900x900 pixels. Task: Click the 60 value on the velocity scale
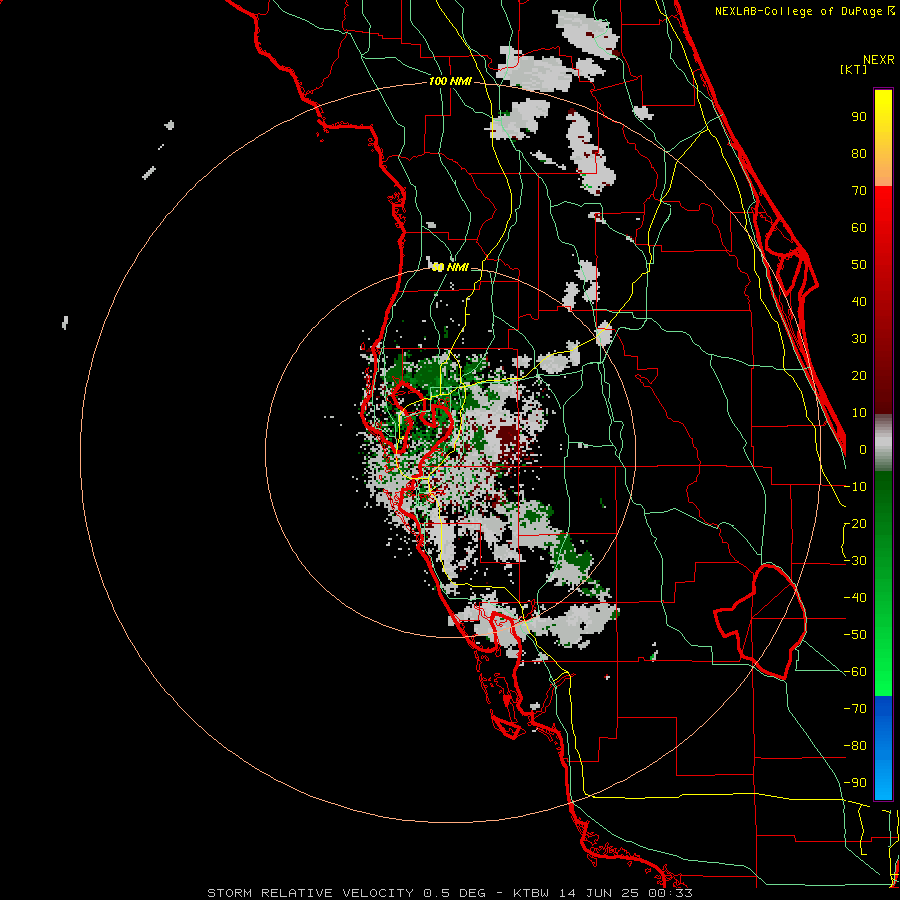(859, 228)
